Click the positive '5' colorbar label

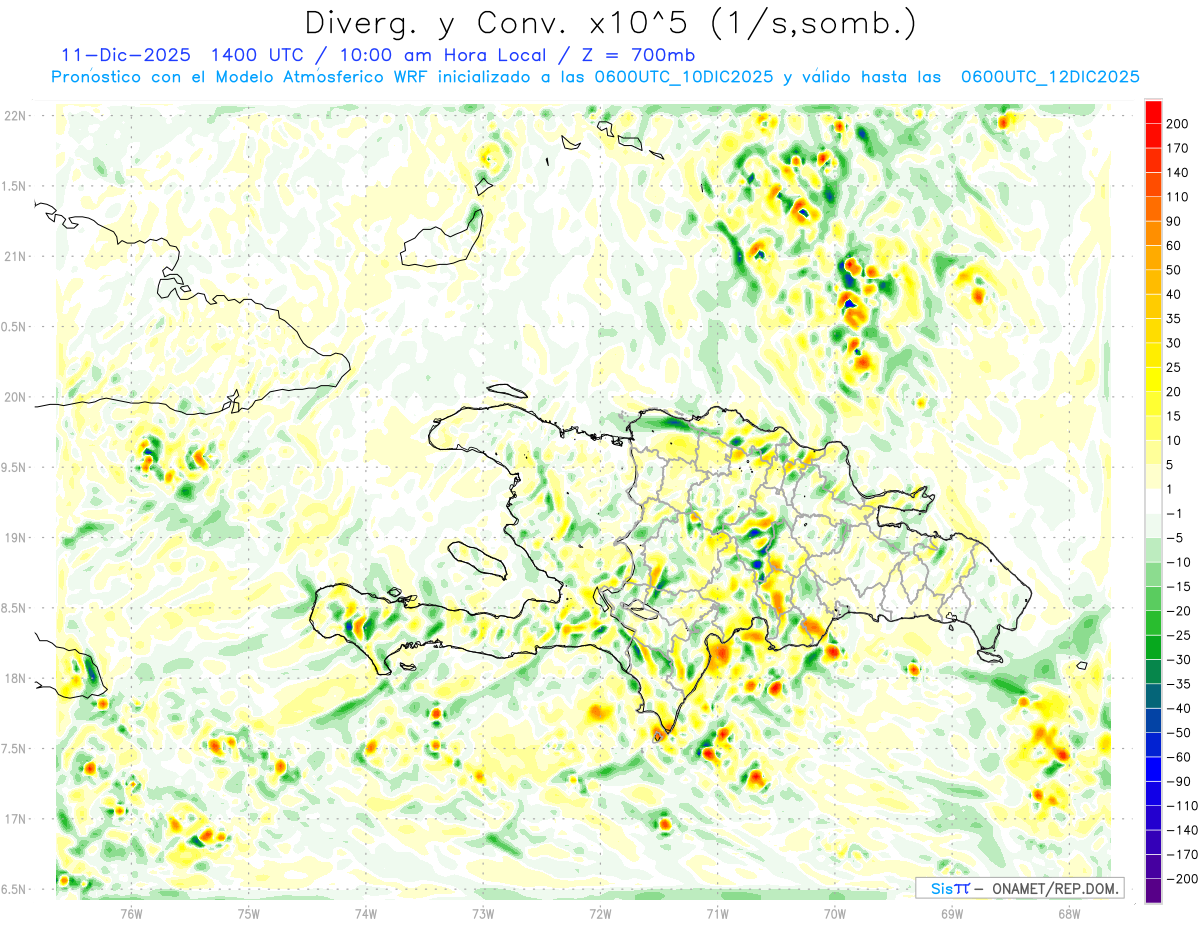pos(1171,465)
